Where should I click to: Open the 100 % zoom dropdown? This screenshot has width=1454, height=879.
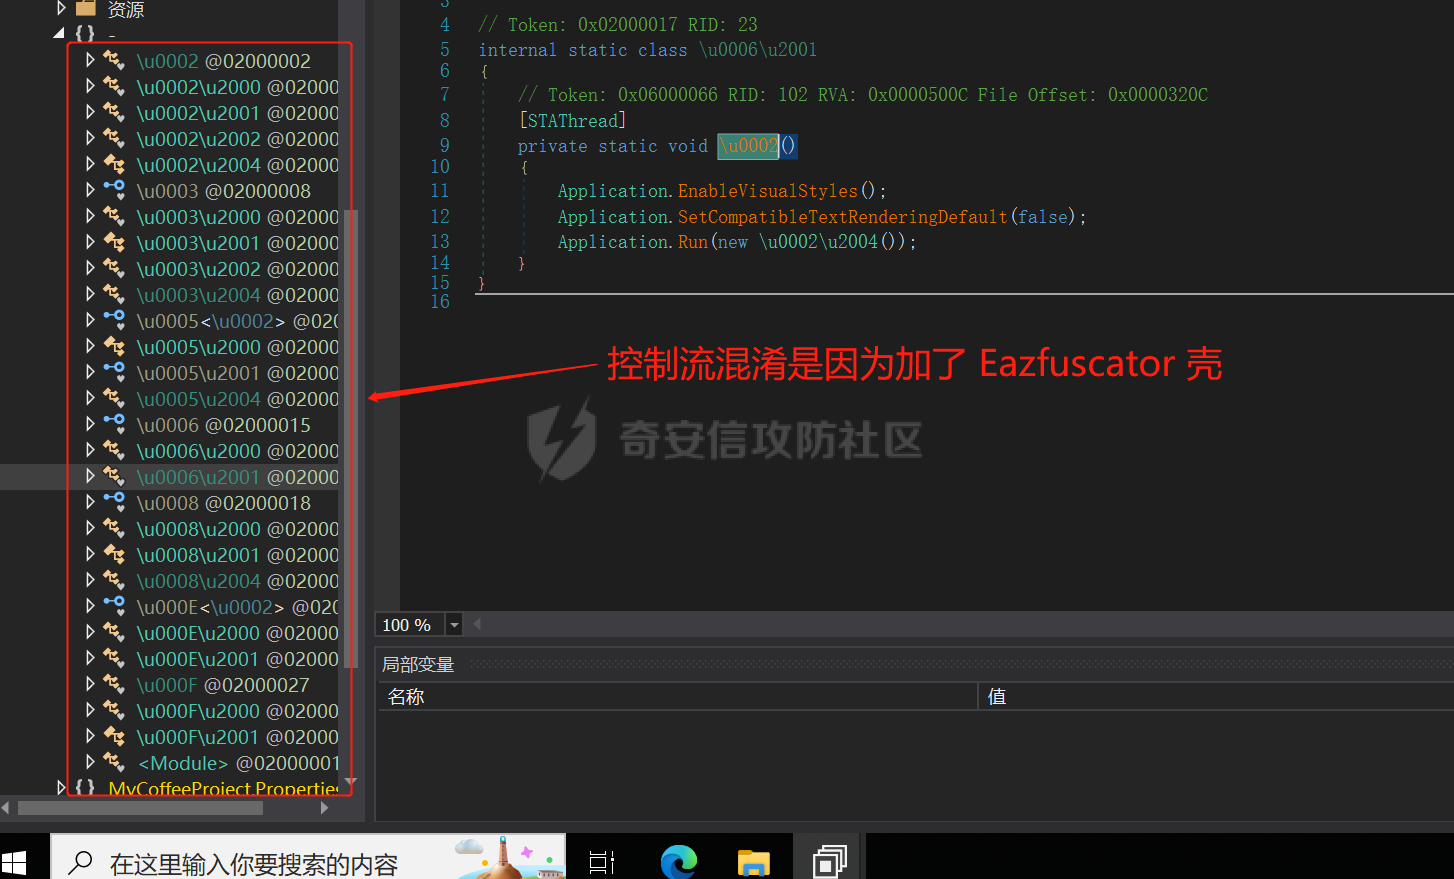coord(454,625)
